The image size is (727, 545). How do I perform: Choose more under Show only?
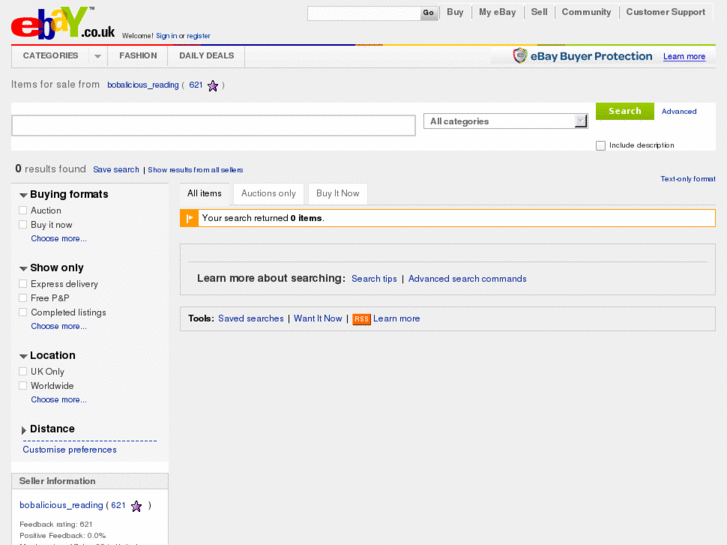(x=58, y=326)
